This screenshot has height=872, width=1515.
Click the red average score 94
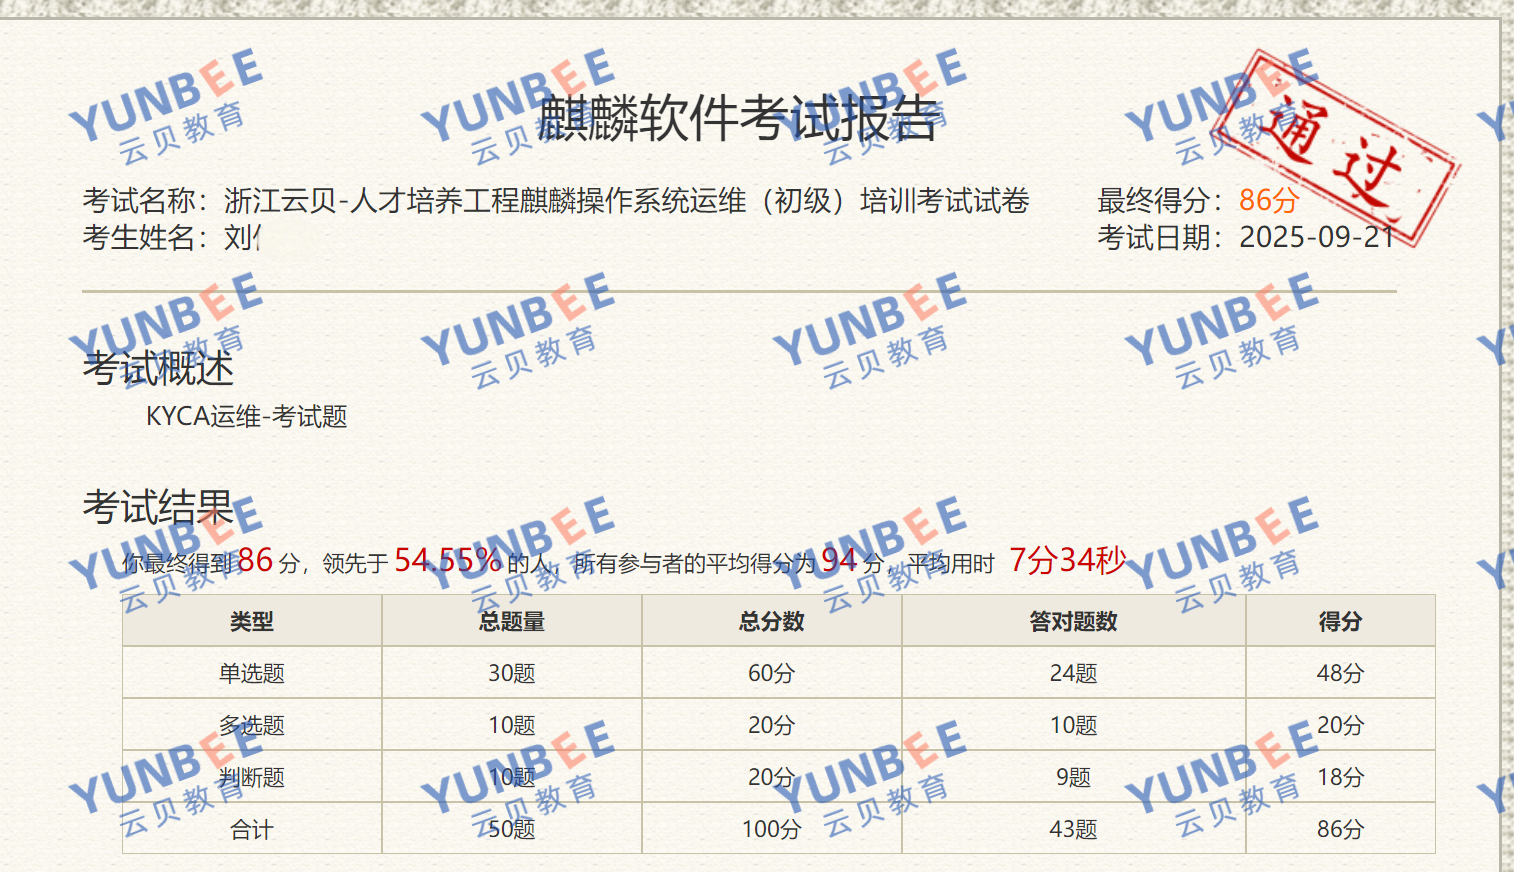pyautogui.click(x=839, y=560)
